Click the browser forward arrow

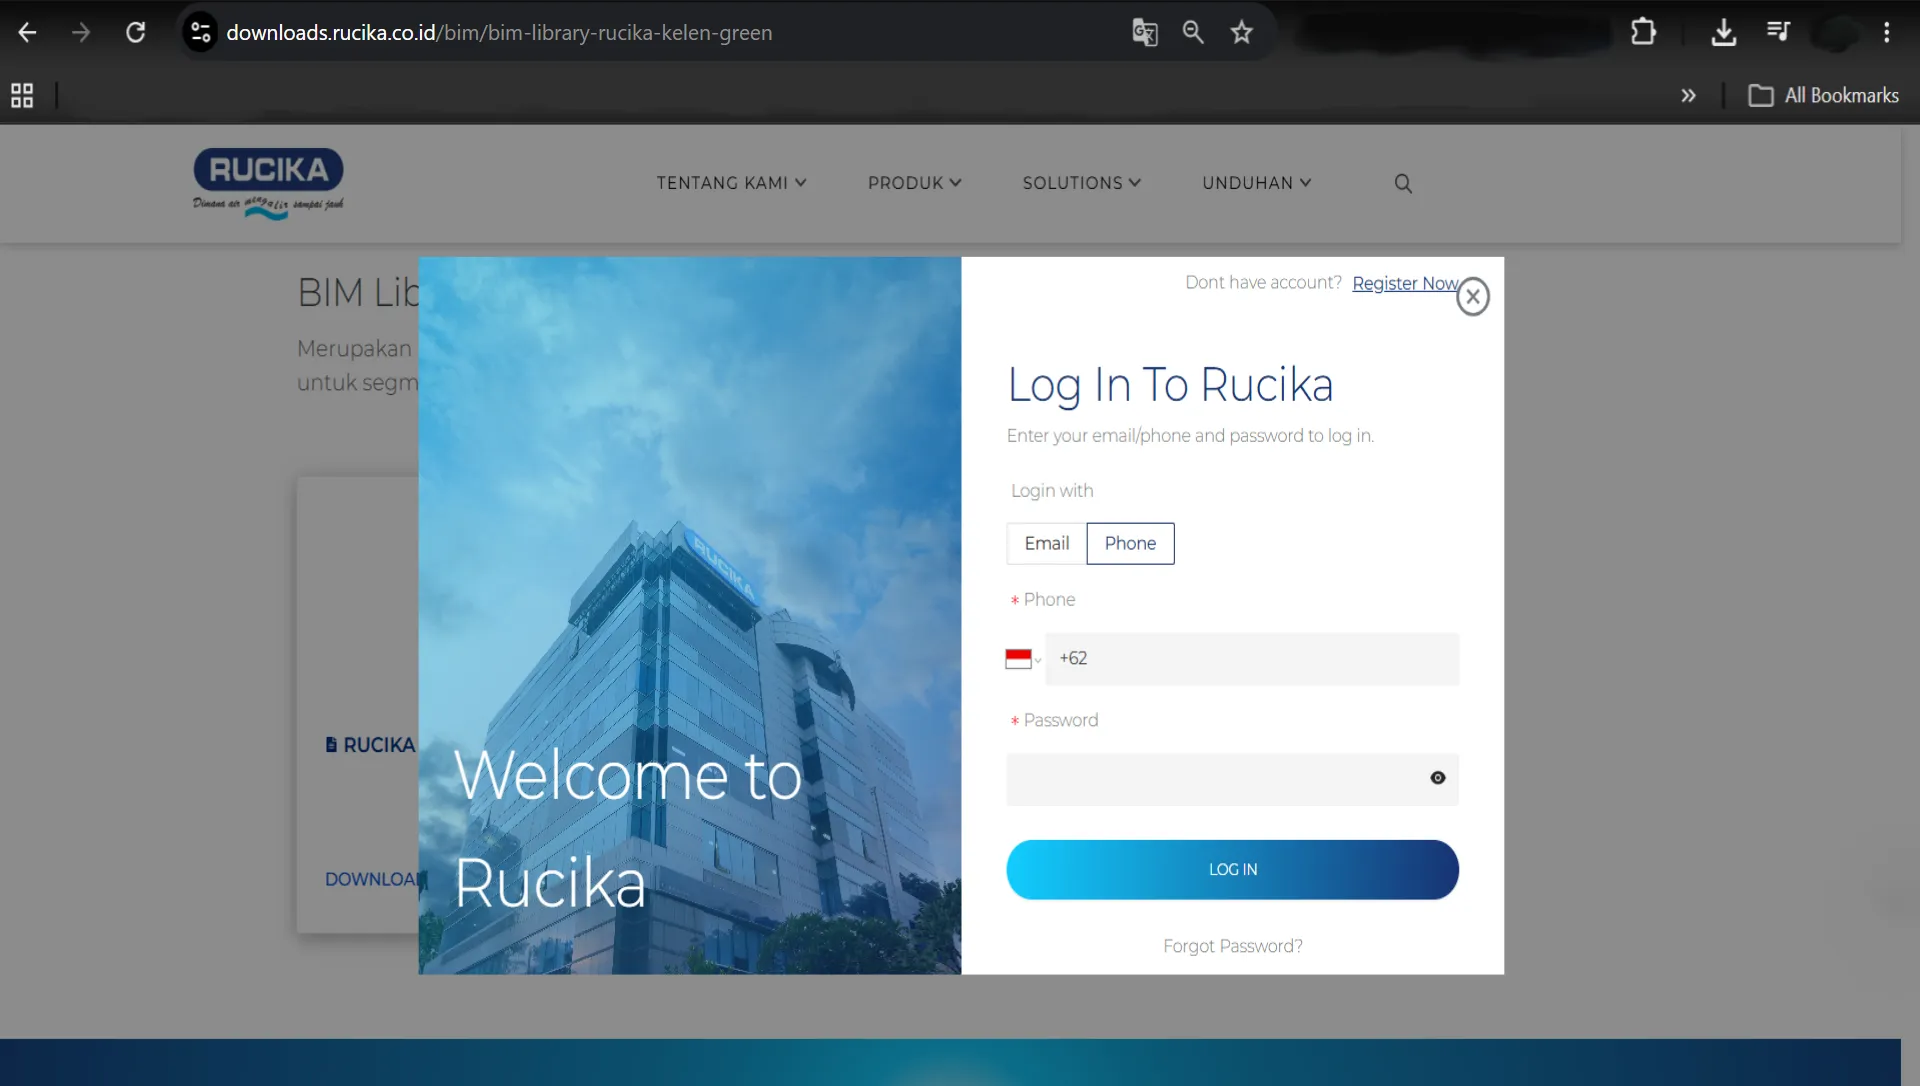point(81,32)
